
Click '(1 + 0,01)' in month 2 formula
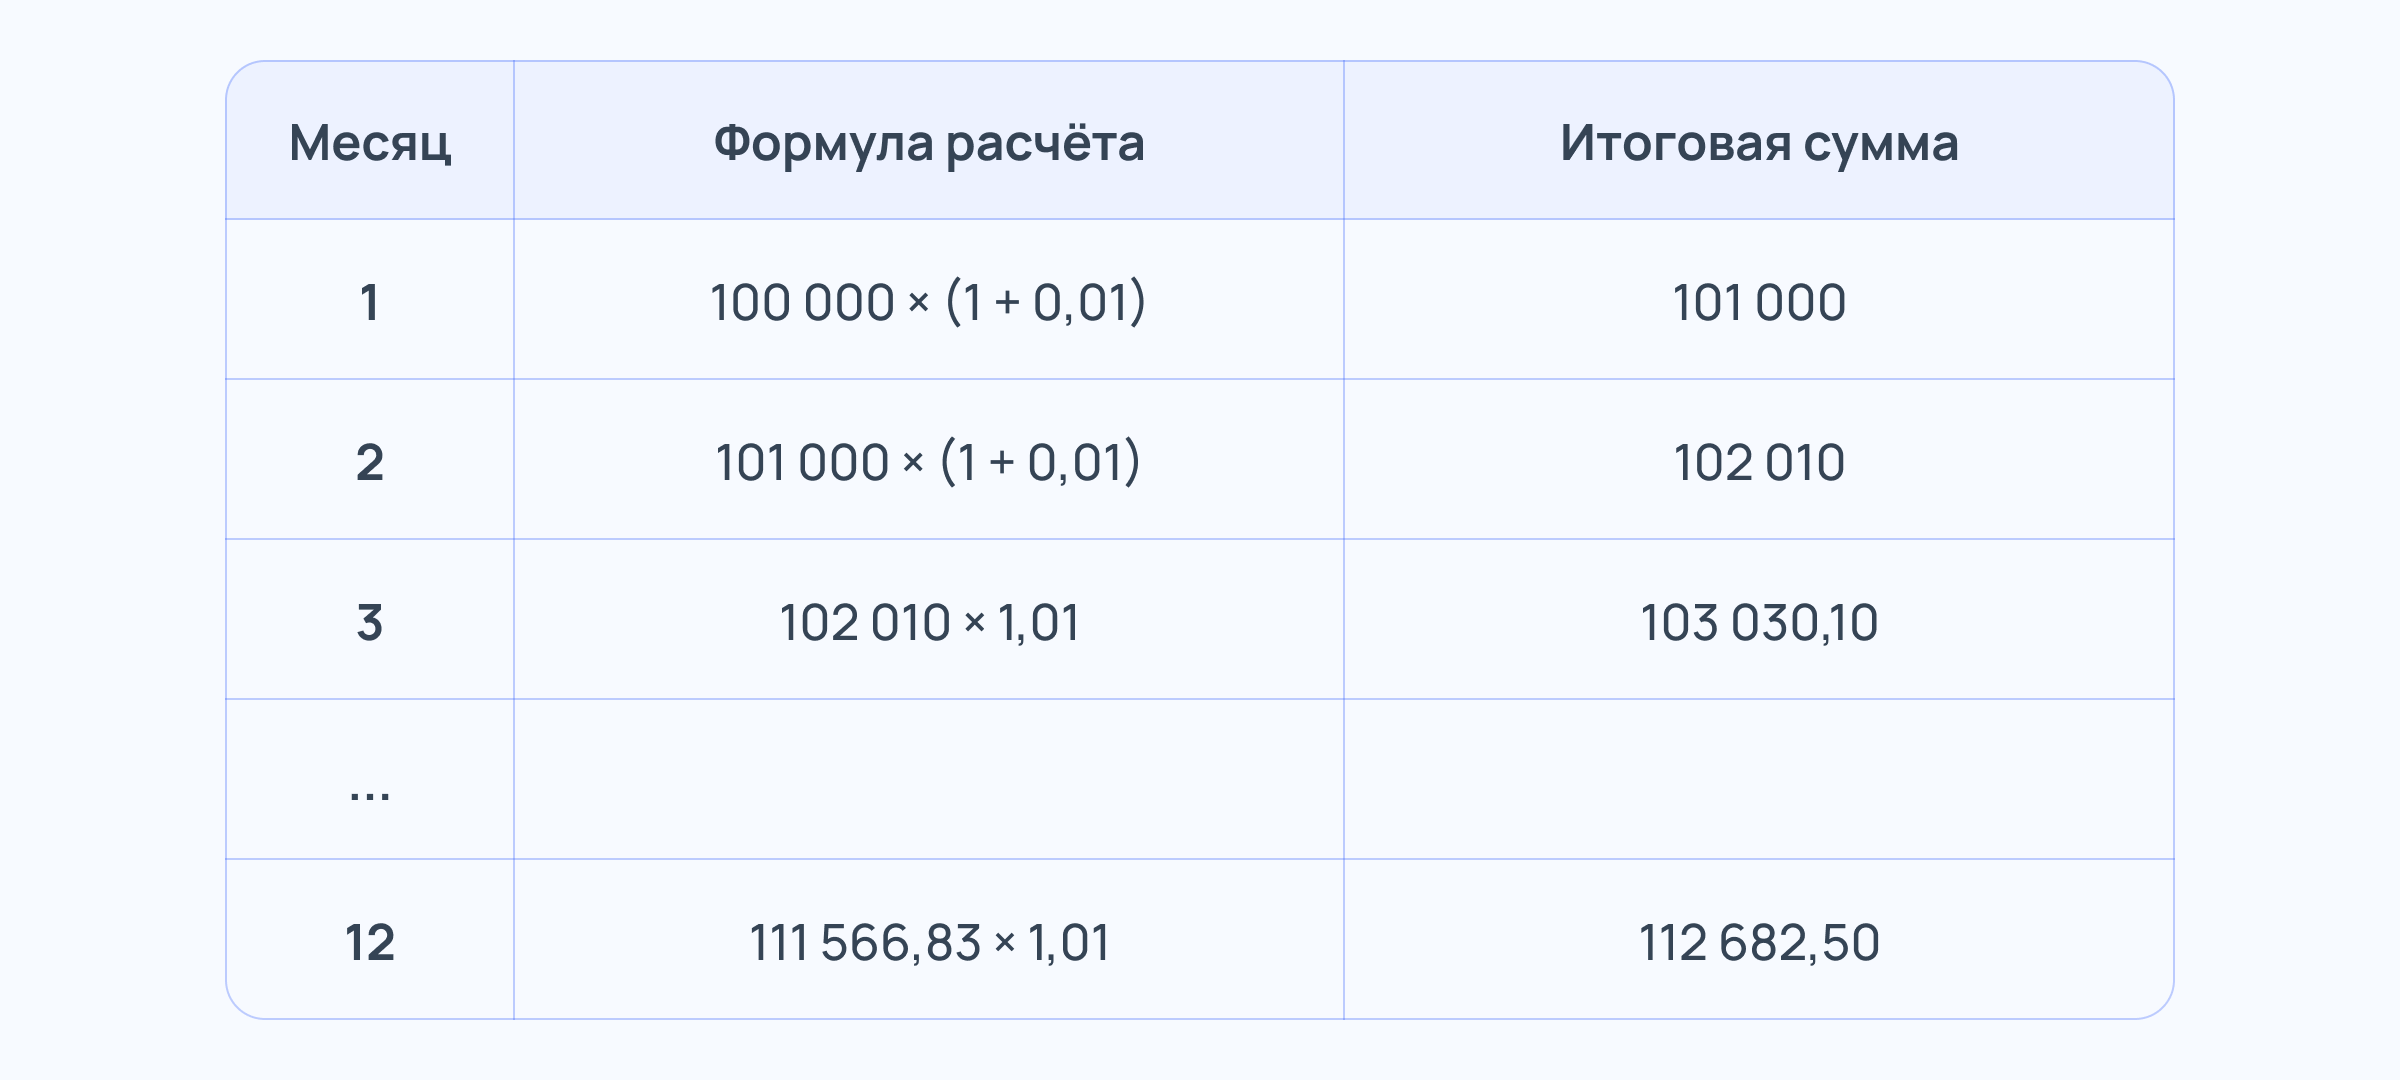coord(1040,462)
